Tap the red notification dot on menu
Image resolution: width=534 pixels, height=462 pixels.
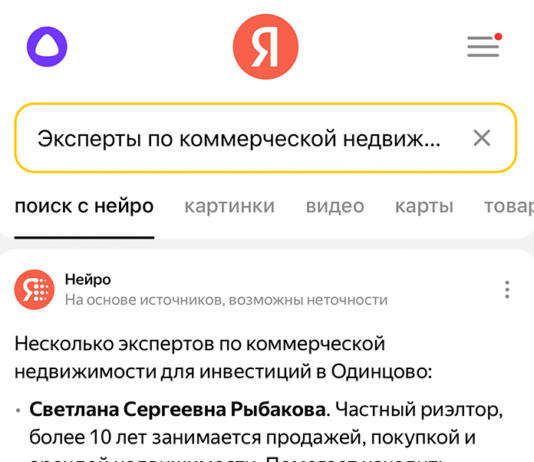tap(498, 36)
